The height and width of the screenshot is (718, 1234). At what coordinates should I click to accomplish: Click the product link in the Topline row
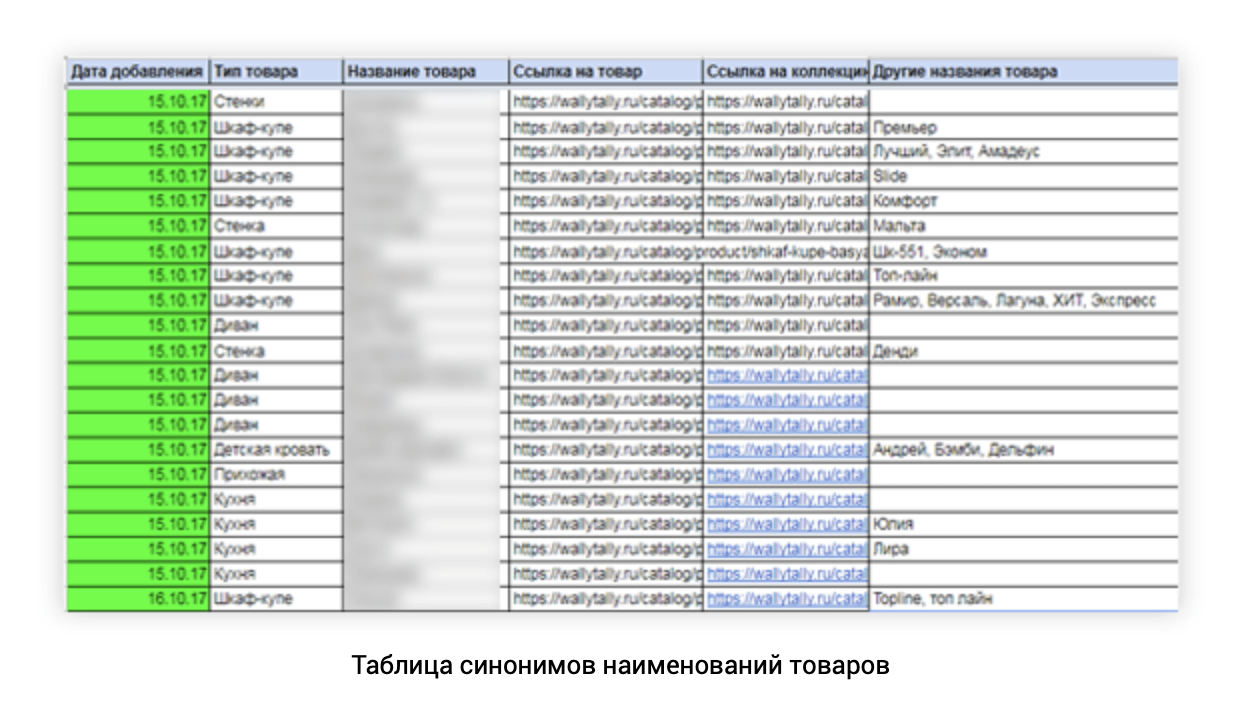coord(607,599)
